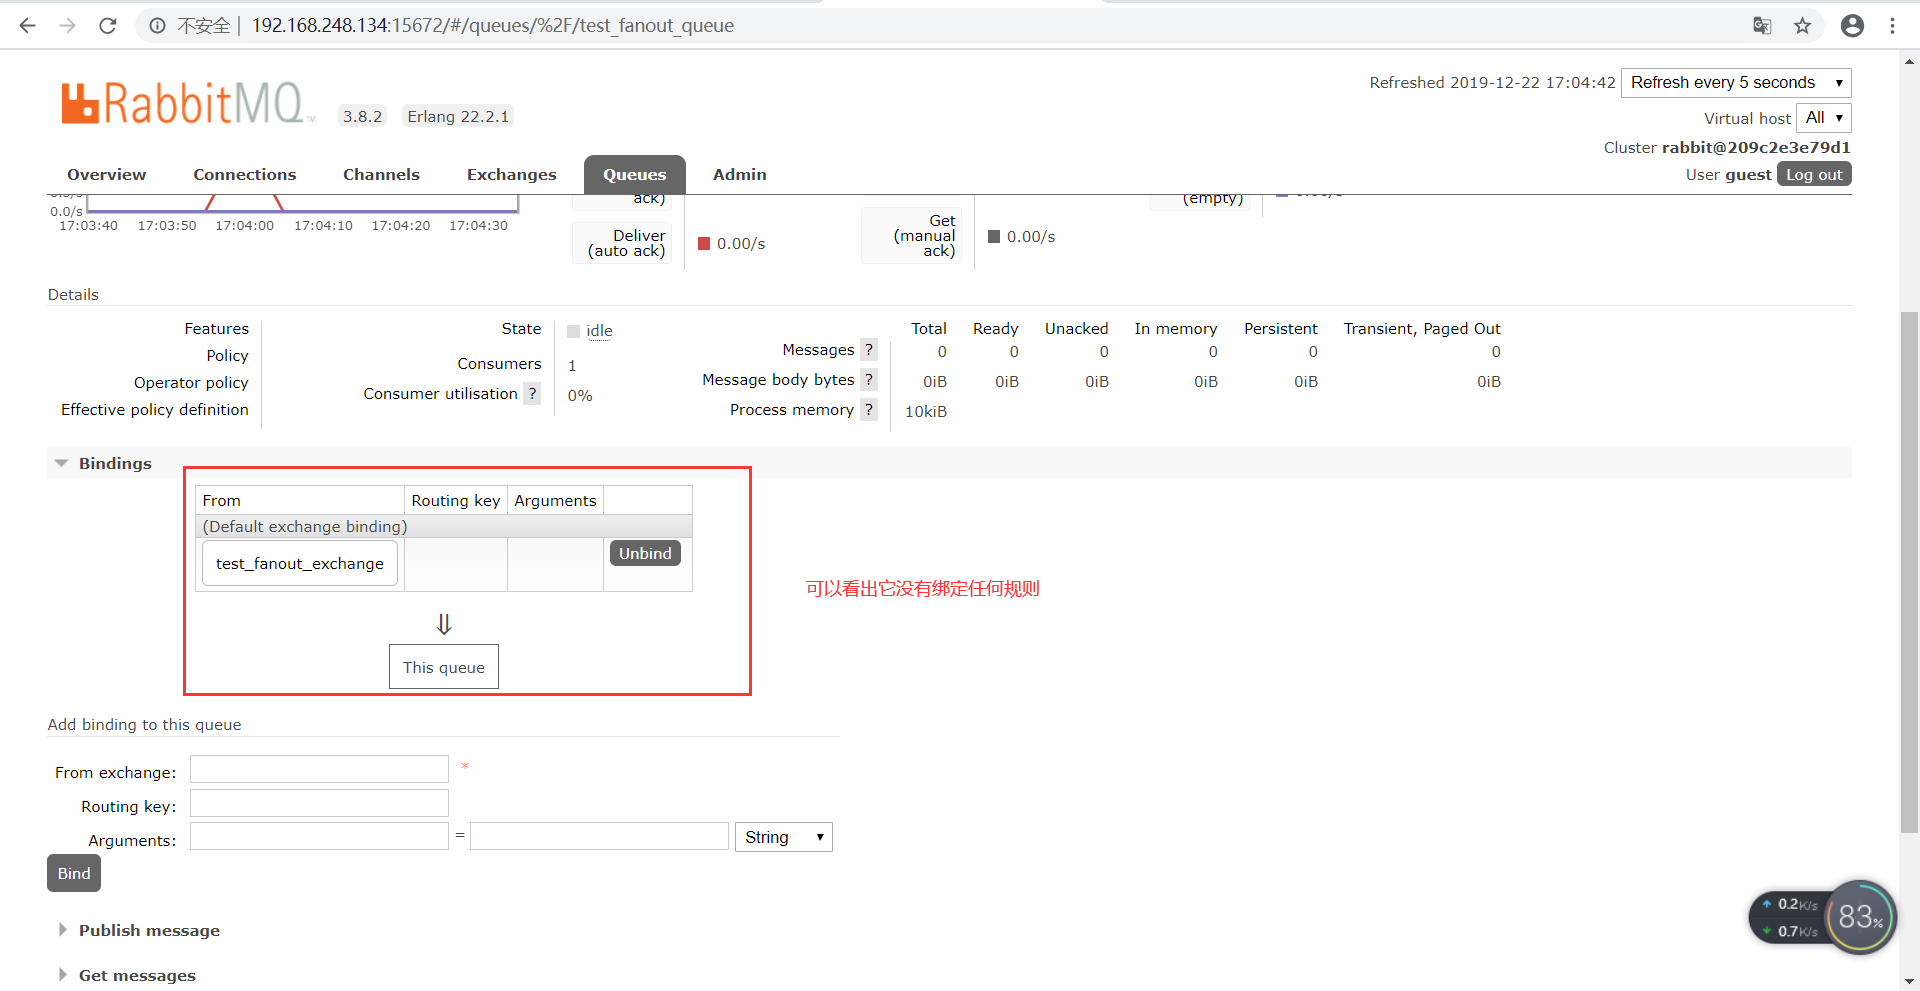This screenshot has width=1920, height=991.
Task: Click the Log out button
Action: click(x=1814, y=174)
